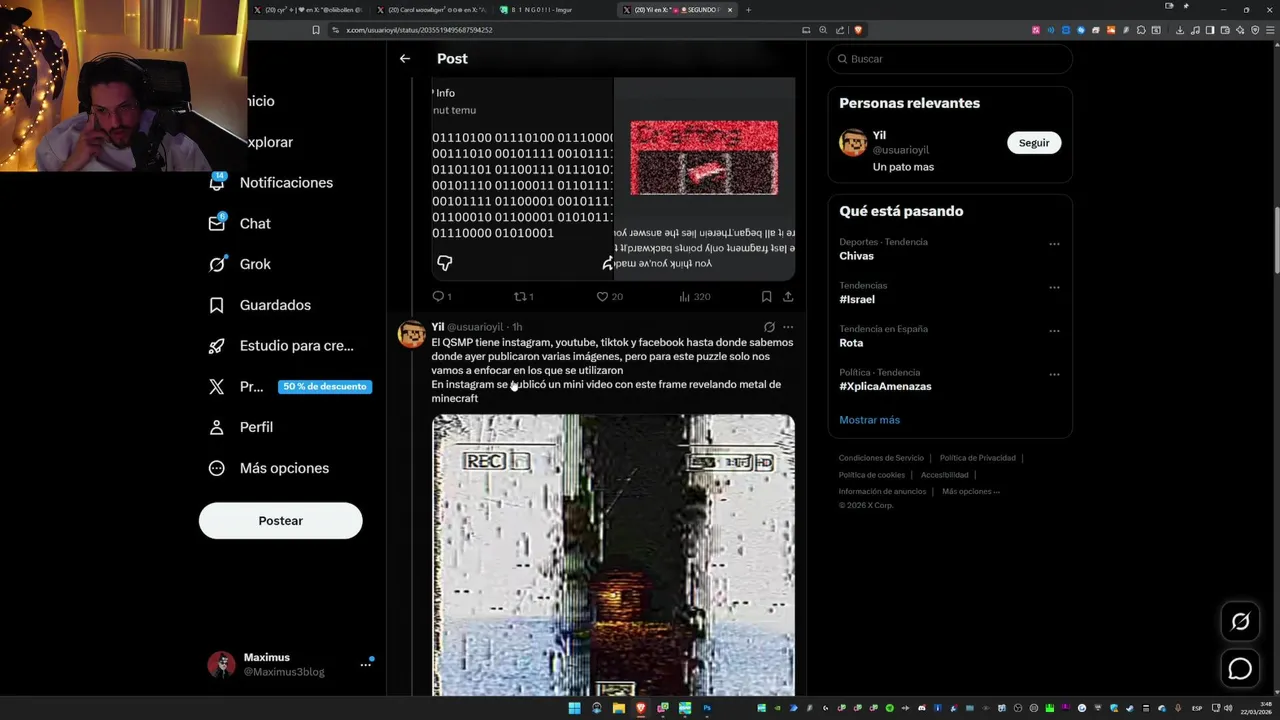Open the Guardados bookmark icon
Screen dimensions: 1280x720
(x=217, y=305)
